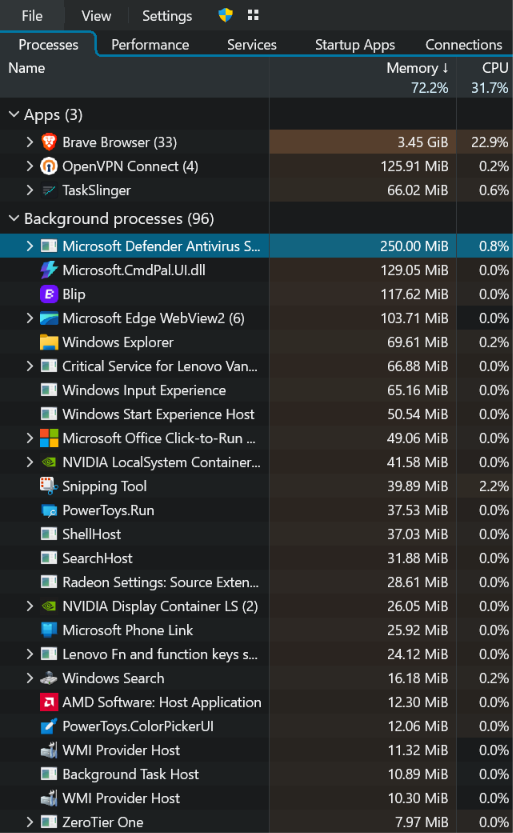Click the ZeroTier One process icon
This screenshot has height=833, width=513.
click(49, 822)
